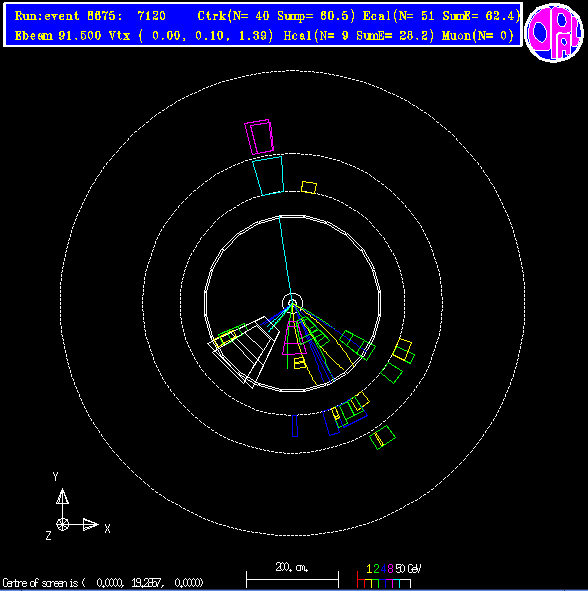588x591 pixels.
Task: Click the Ebeam 91.500 value in the header
Action: pos(58,36)
